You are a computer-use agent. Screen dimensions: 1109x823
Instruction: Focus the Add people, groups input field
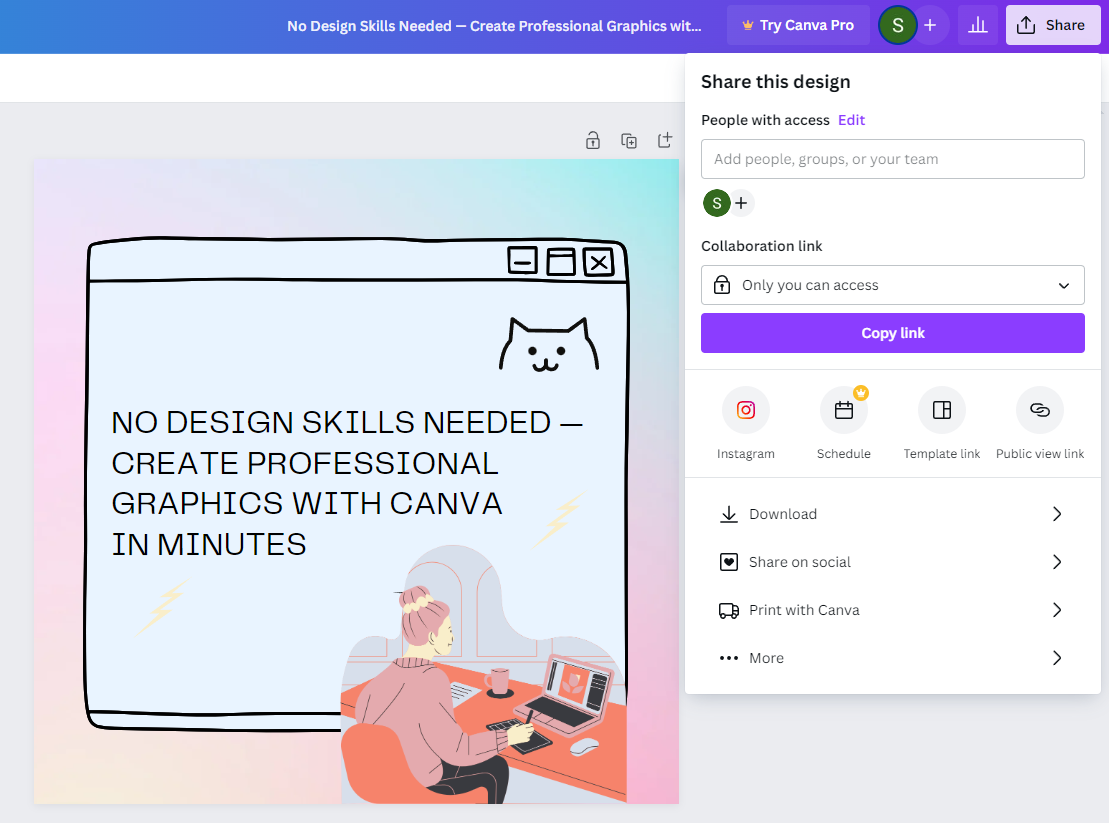[892, 159]
